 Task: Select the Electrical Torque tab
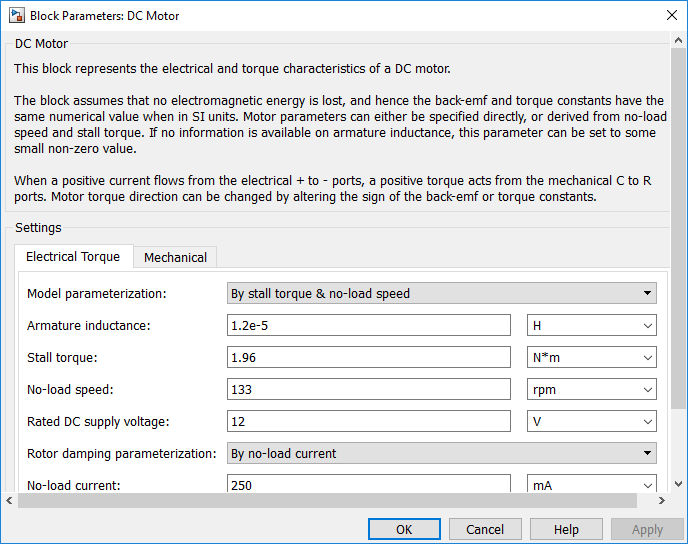pos(73,257)
